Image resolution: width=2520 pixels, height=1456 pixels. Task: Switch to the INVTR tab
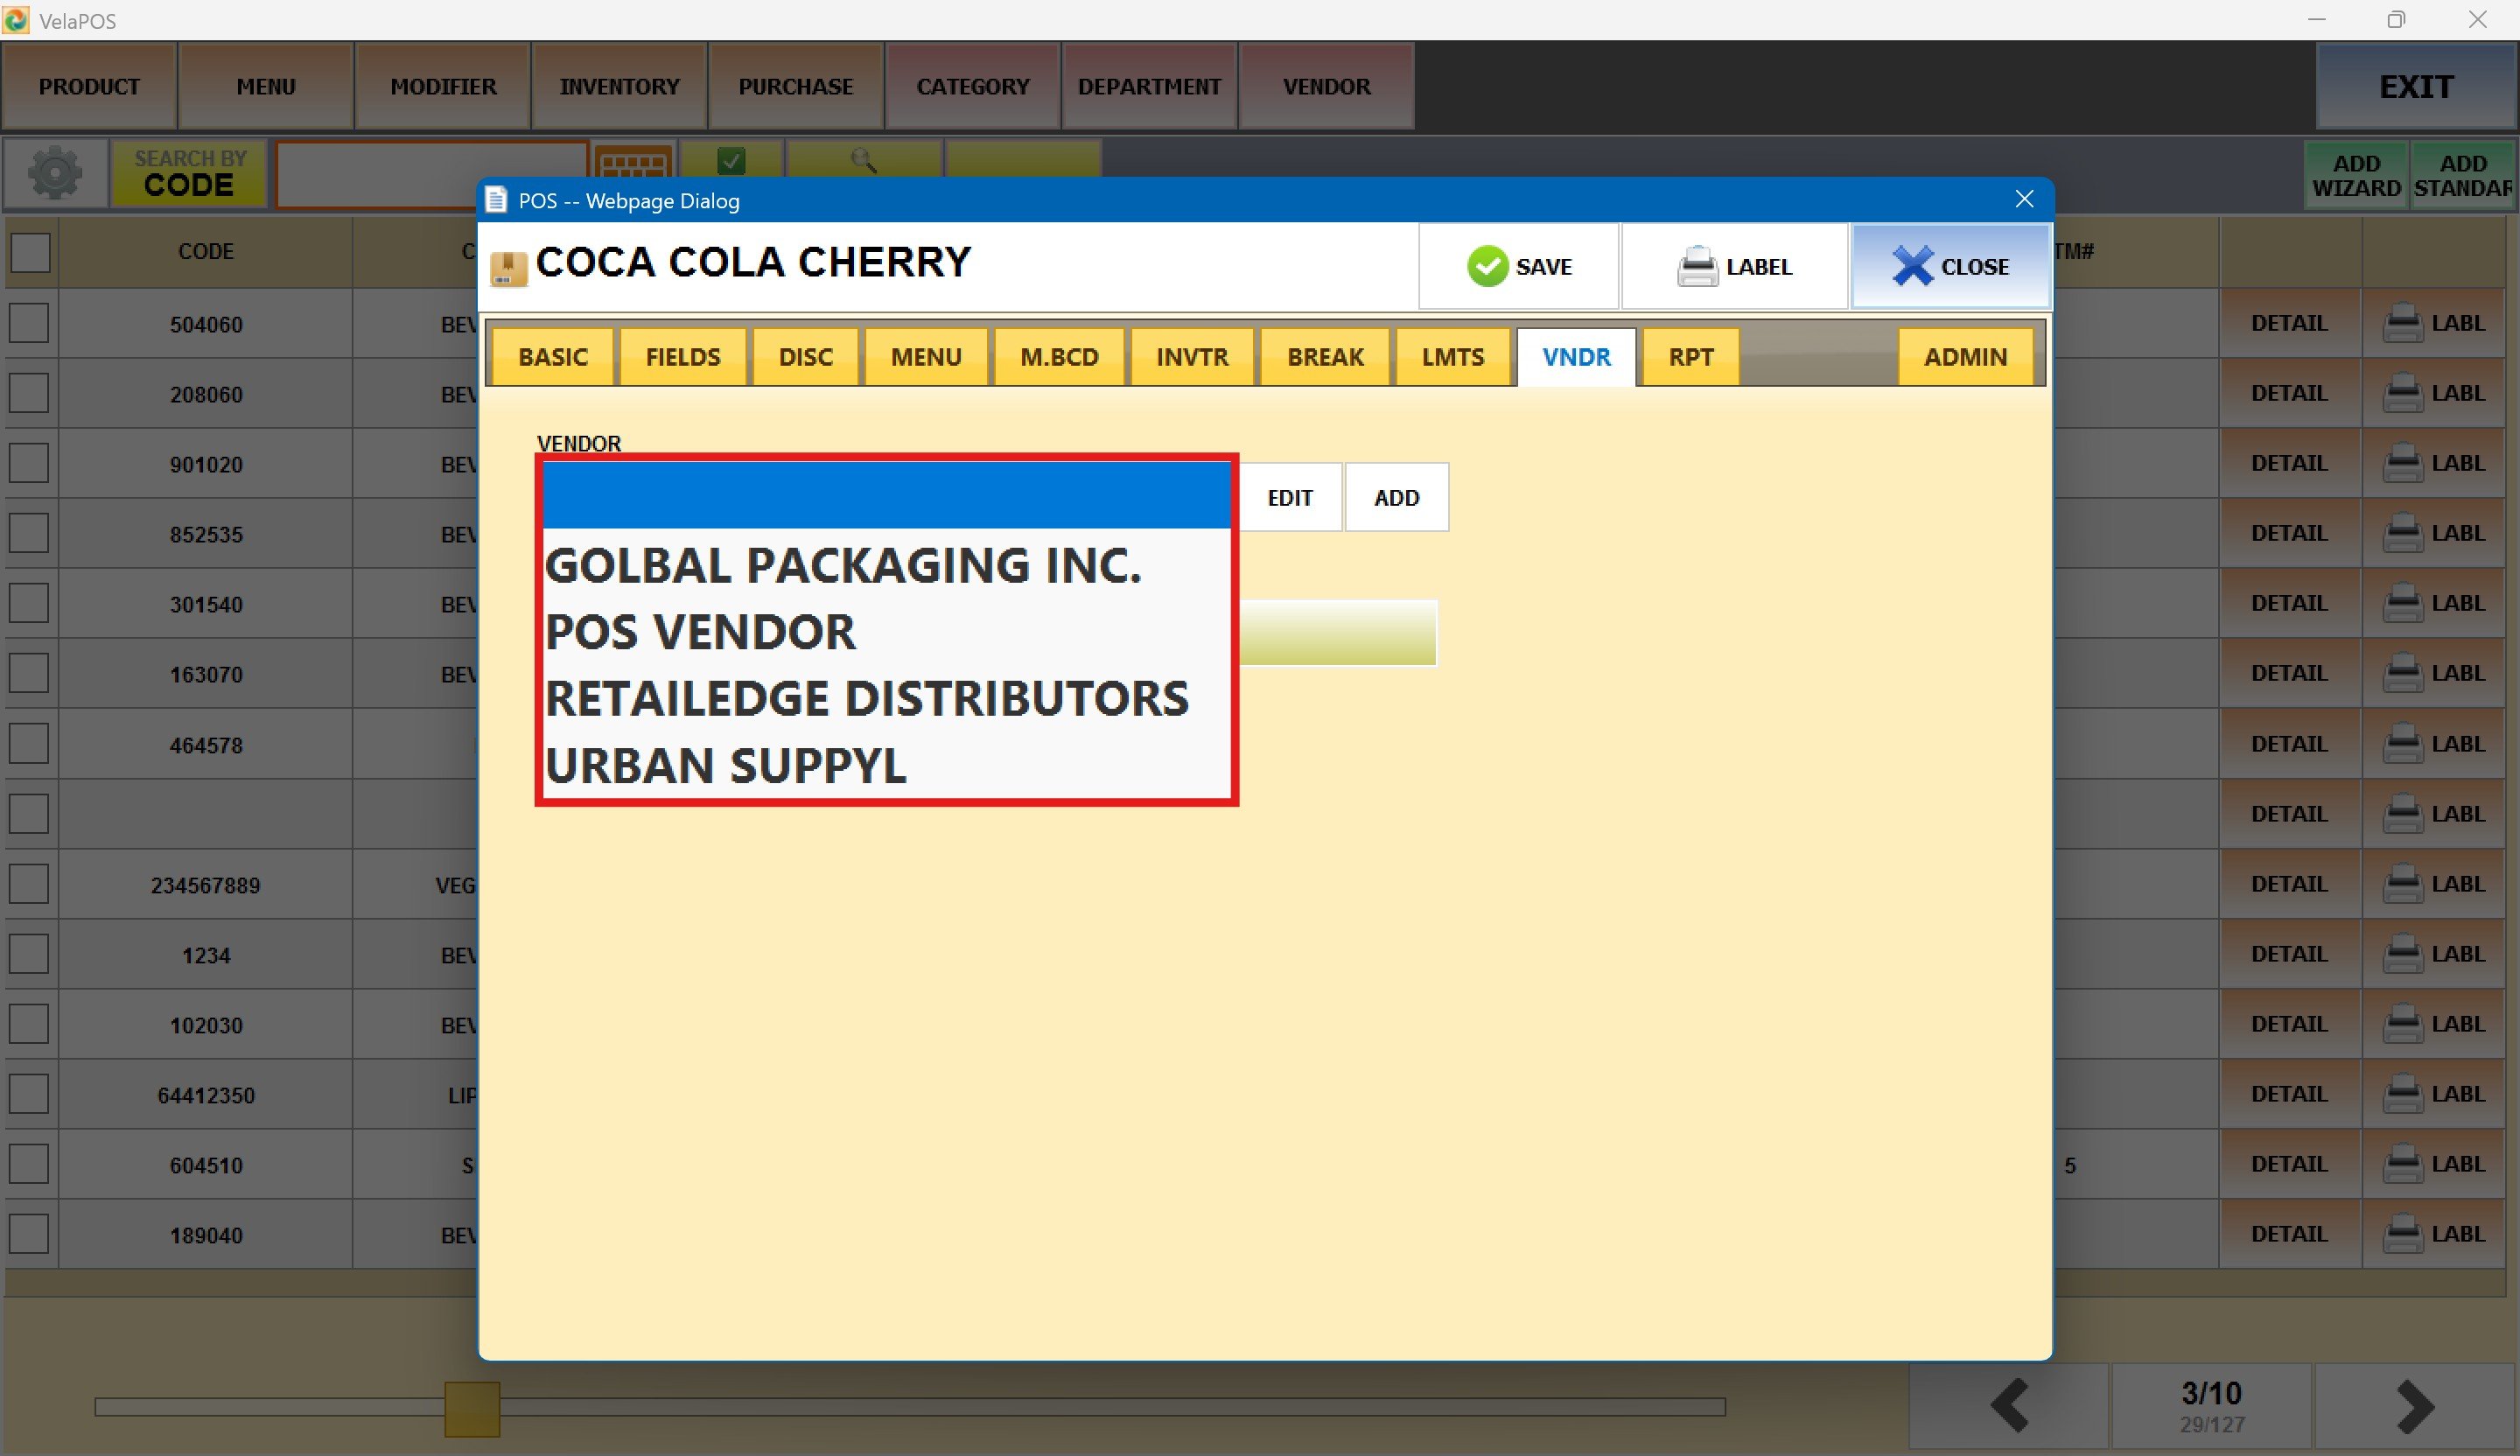(1191, 357)
